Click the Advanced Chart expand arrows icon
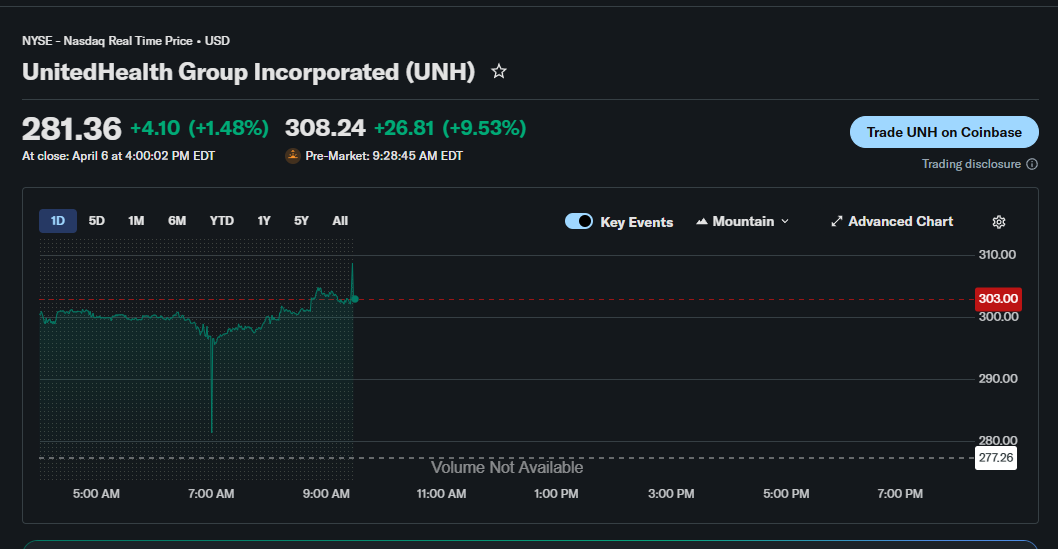The height and width of the screenshot is (549, 1058). (837, 221)
